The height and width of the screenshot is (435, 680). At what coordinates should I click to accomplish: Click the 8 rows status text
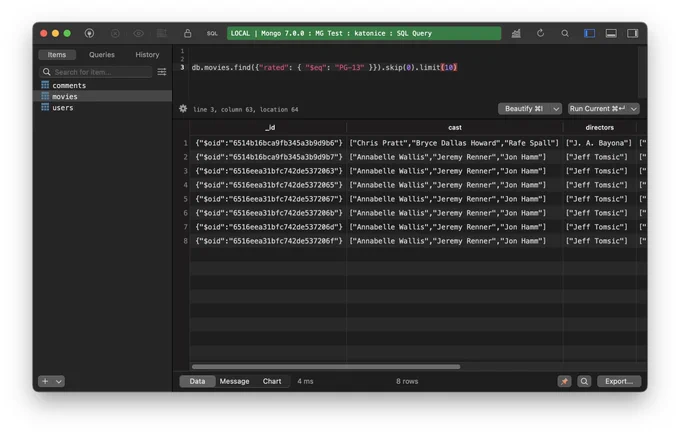pyautogui.click(x=407, y=382)
